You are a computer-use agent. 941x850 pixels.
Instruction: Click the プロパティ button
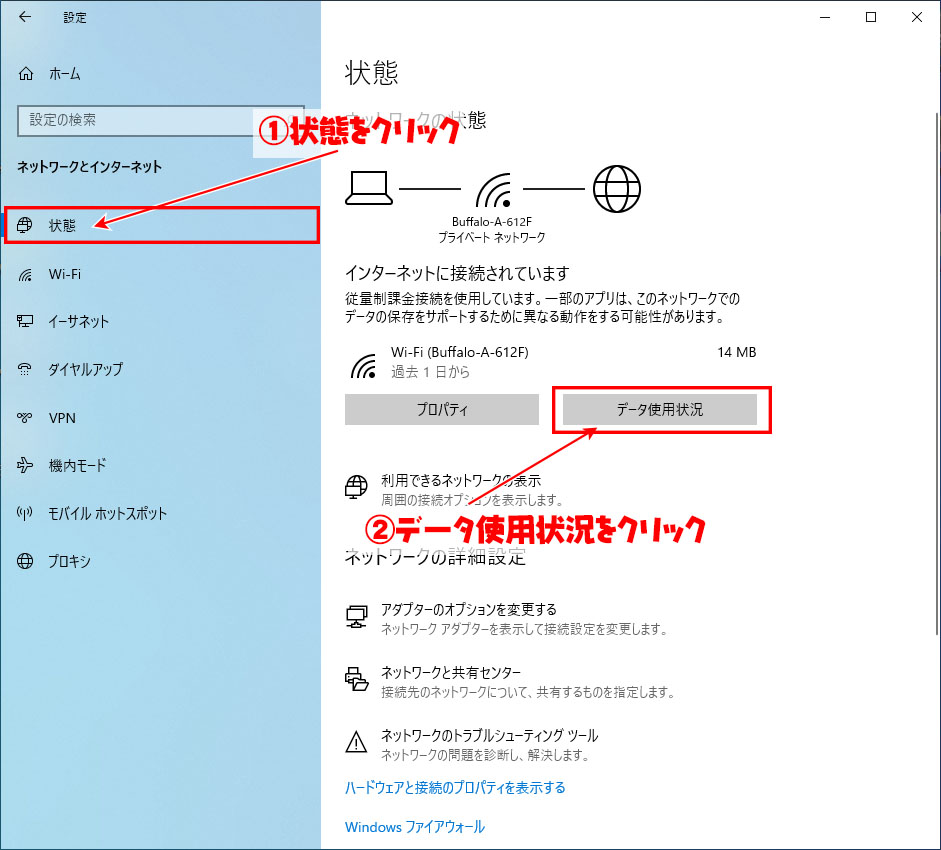(x=442, y=409)
